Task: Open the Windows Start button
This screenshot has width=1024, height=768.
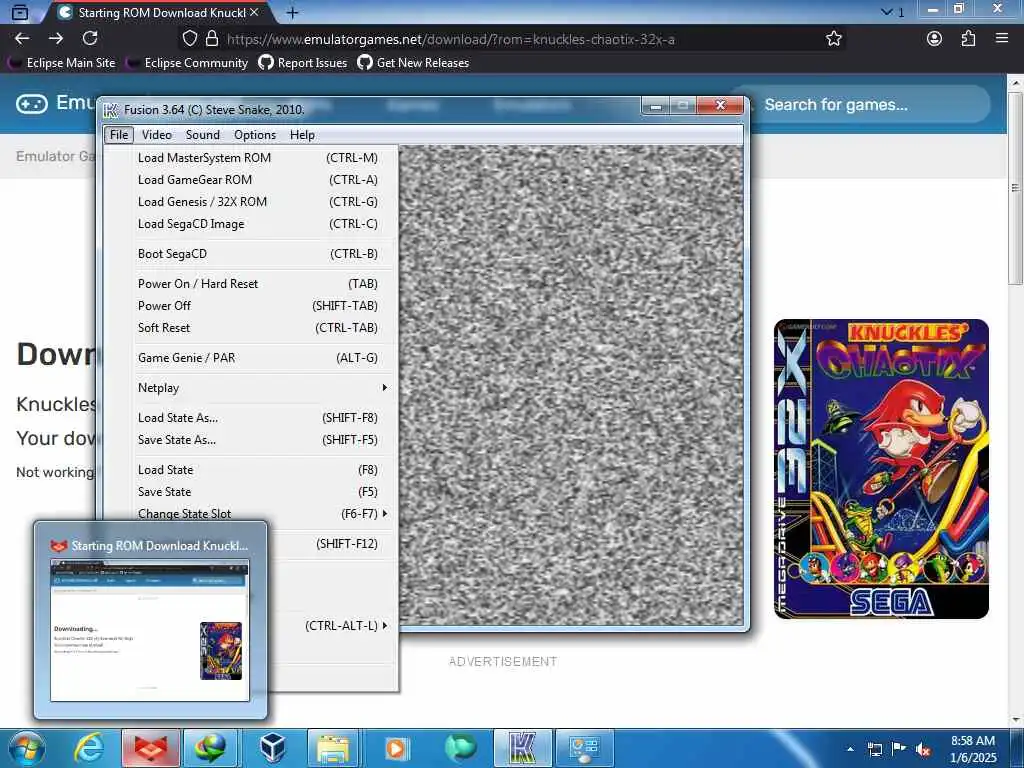Action: pos(27,748)
